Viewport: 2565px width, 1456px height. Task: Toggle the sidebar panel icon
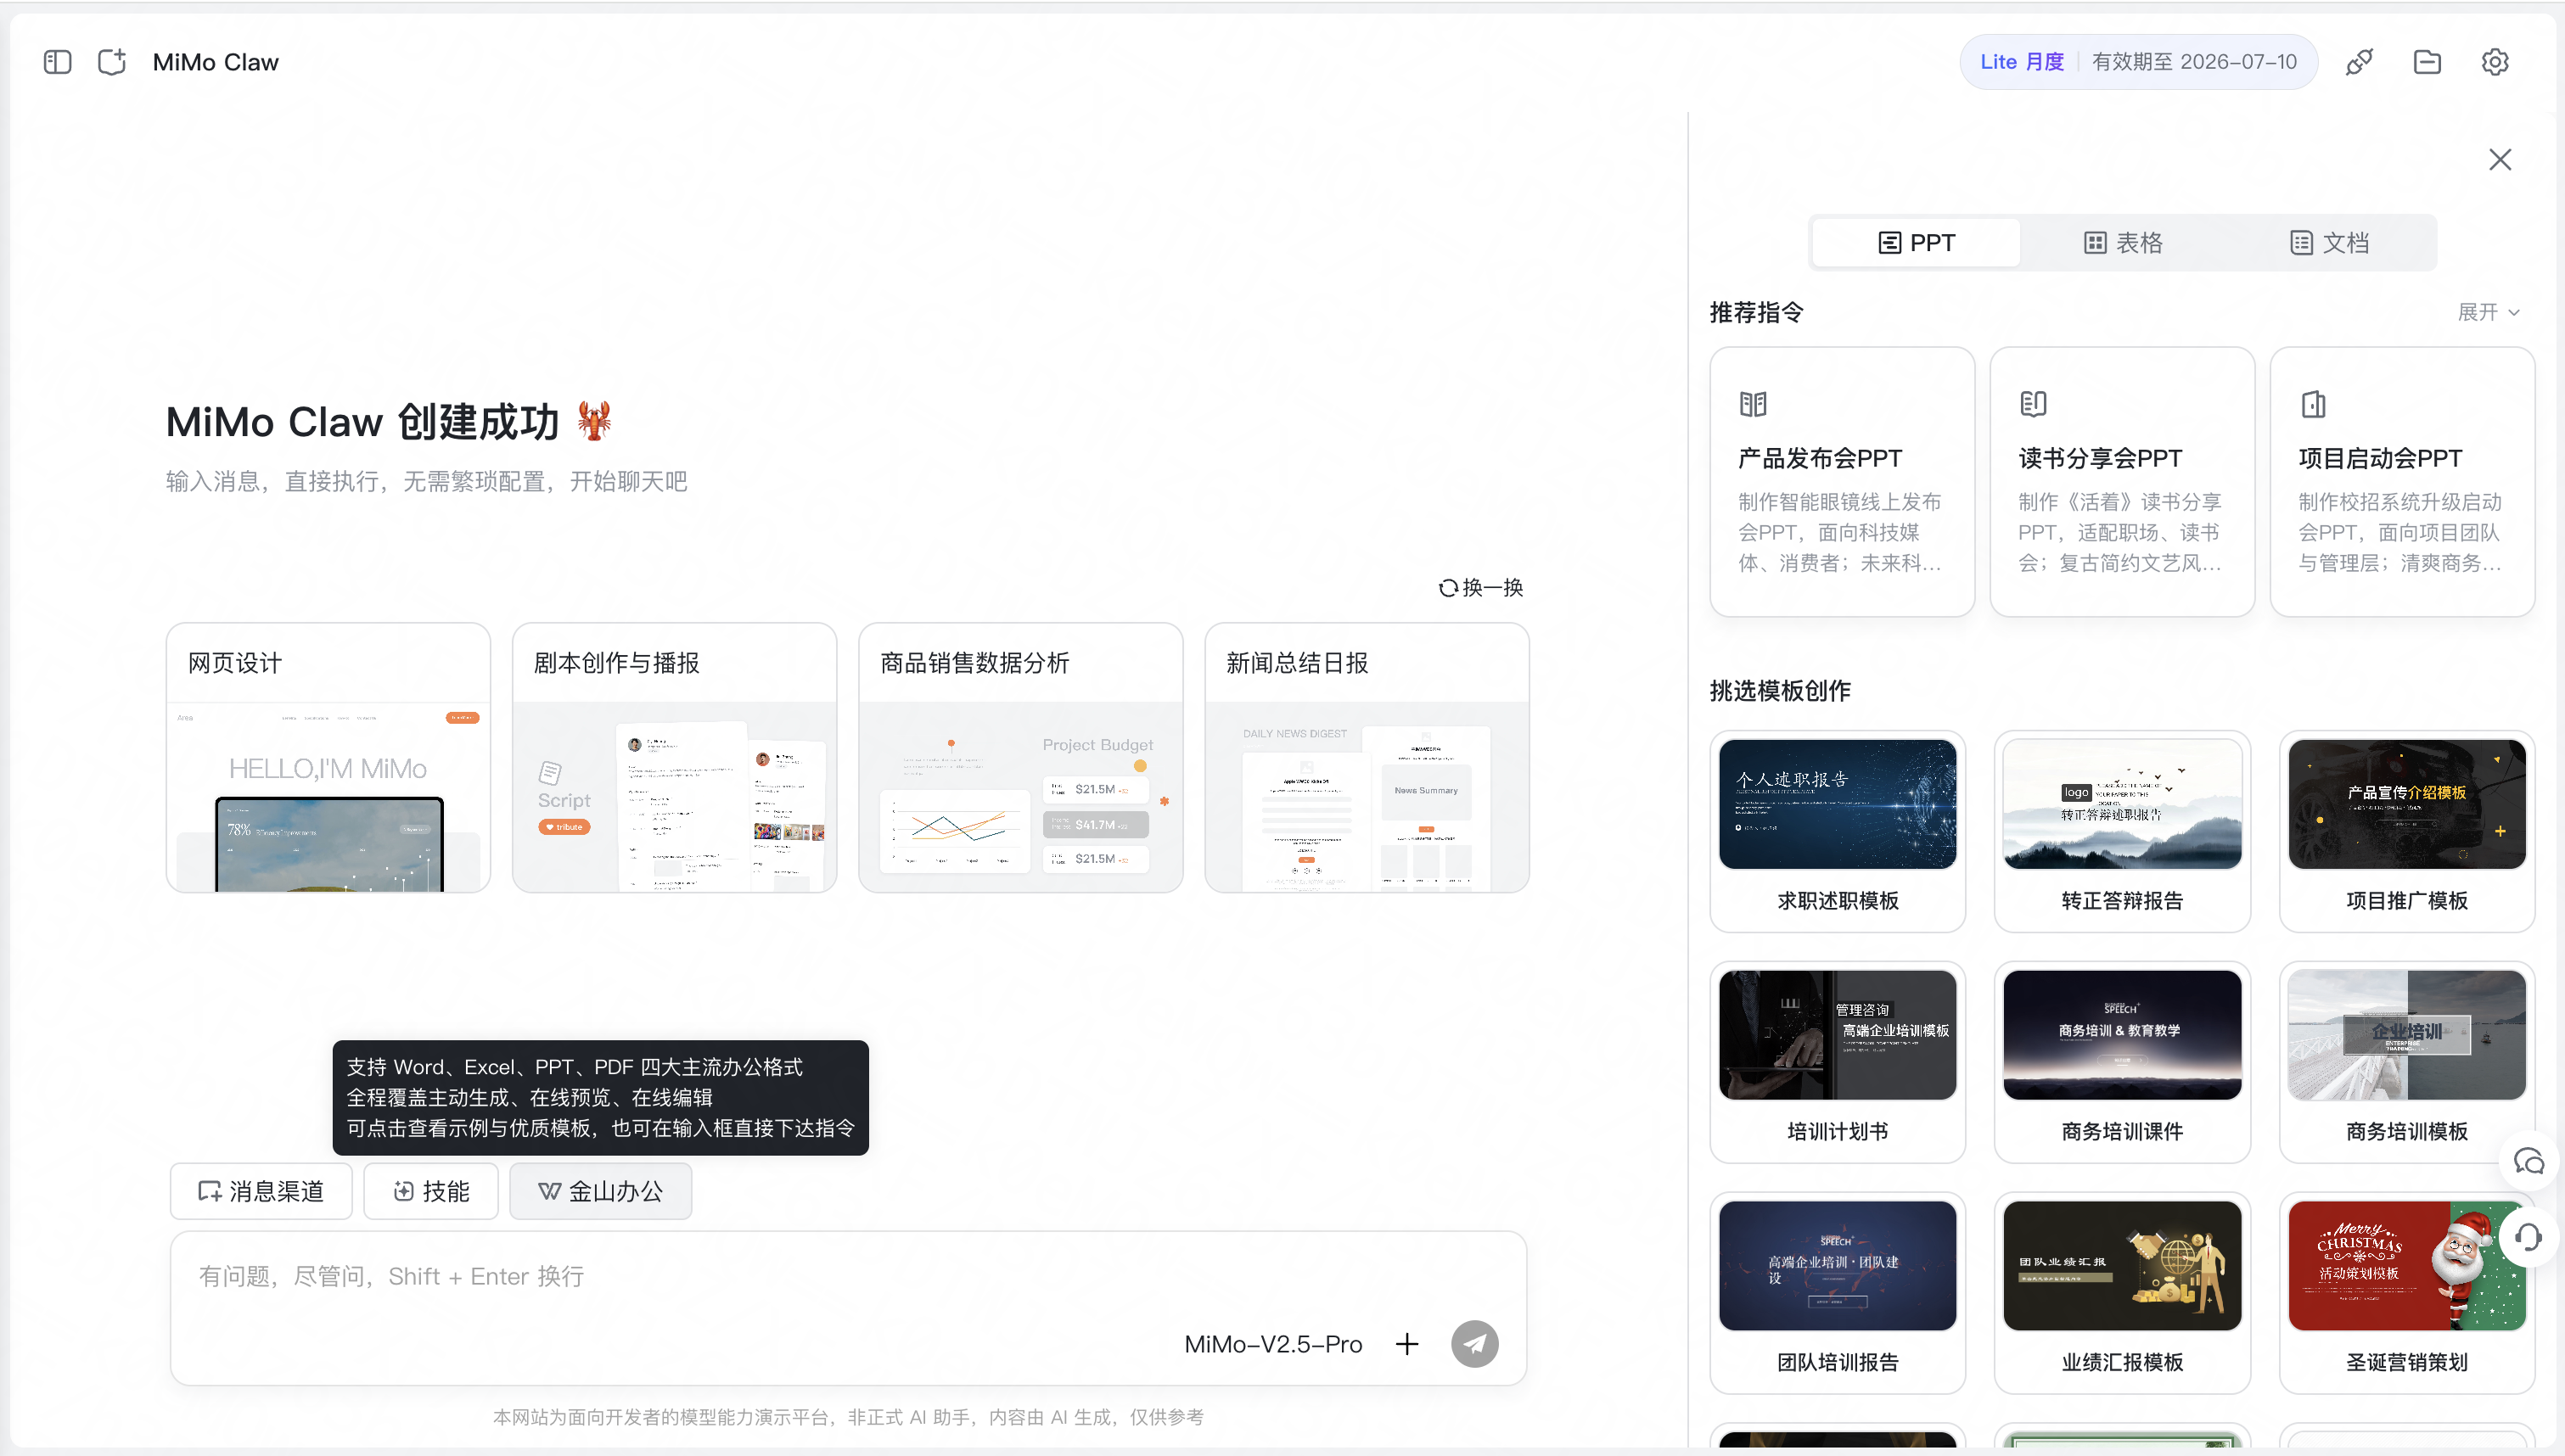tap(58, 62)
